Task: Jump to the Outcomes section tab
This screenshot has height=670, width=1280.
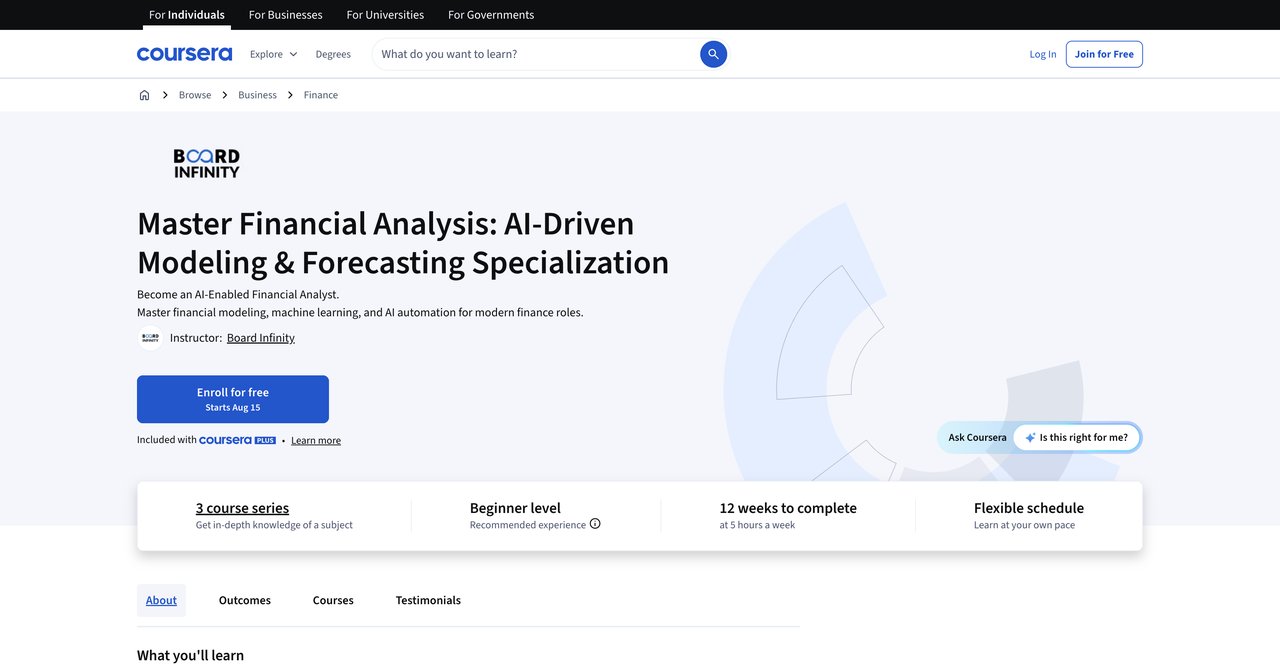Action: point(245,600)
